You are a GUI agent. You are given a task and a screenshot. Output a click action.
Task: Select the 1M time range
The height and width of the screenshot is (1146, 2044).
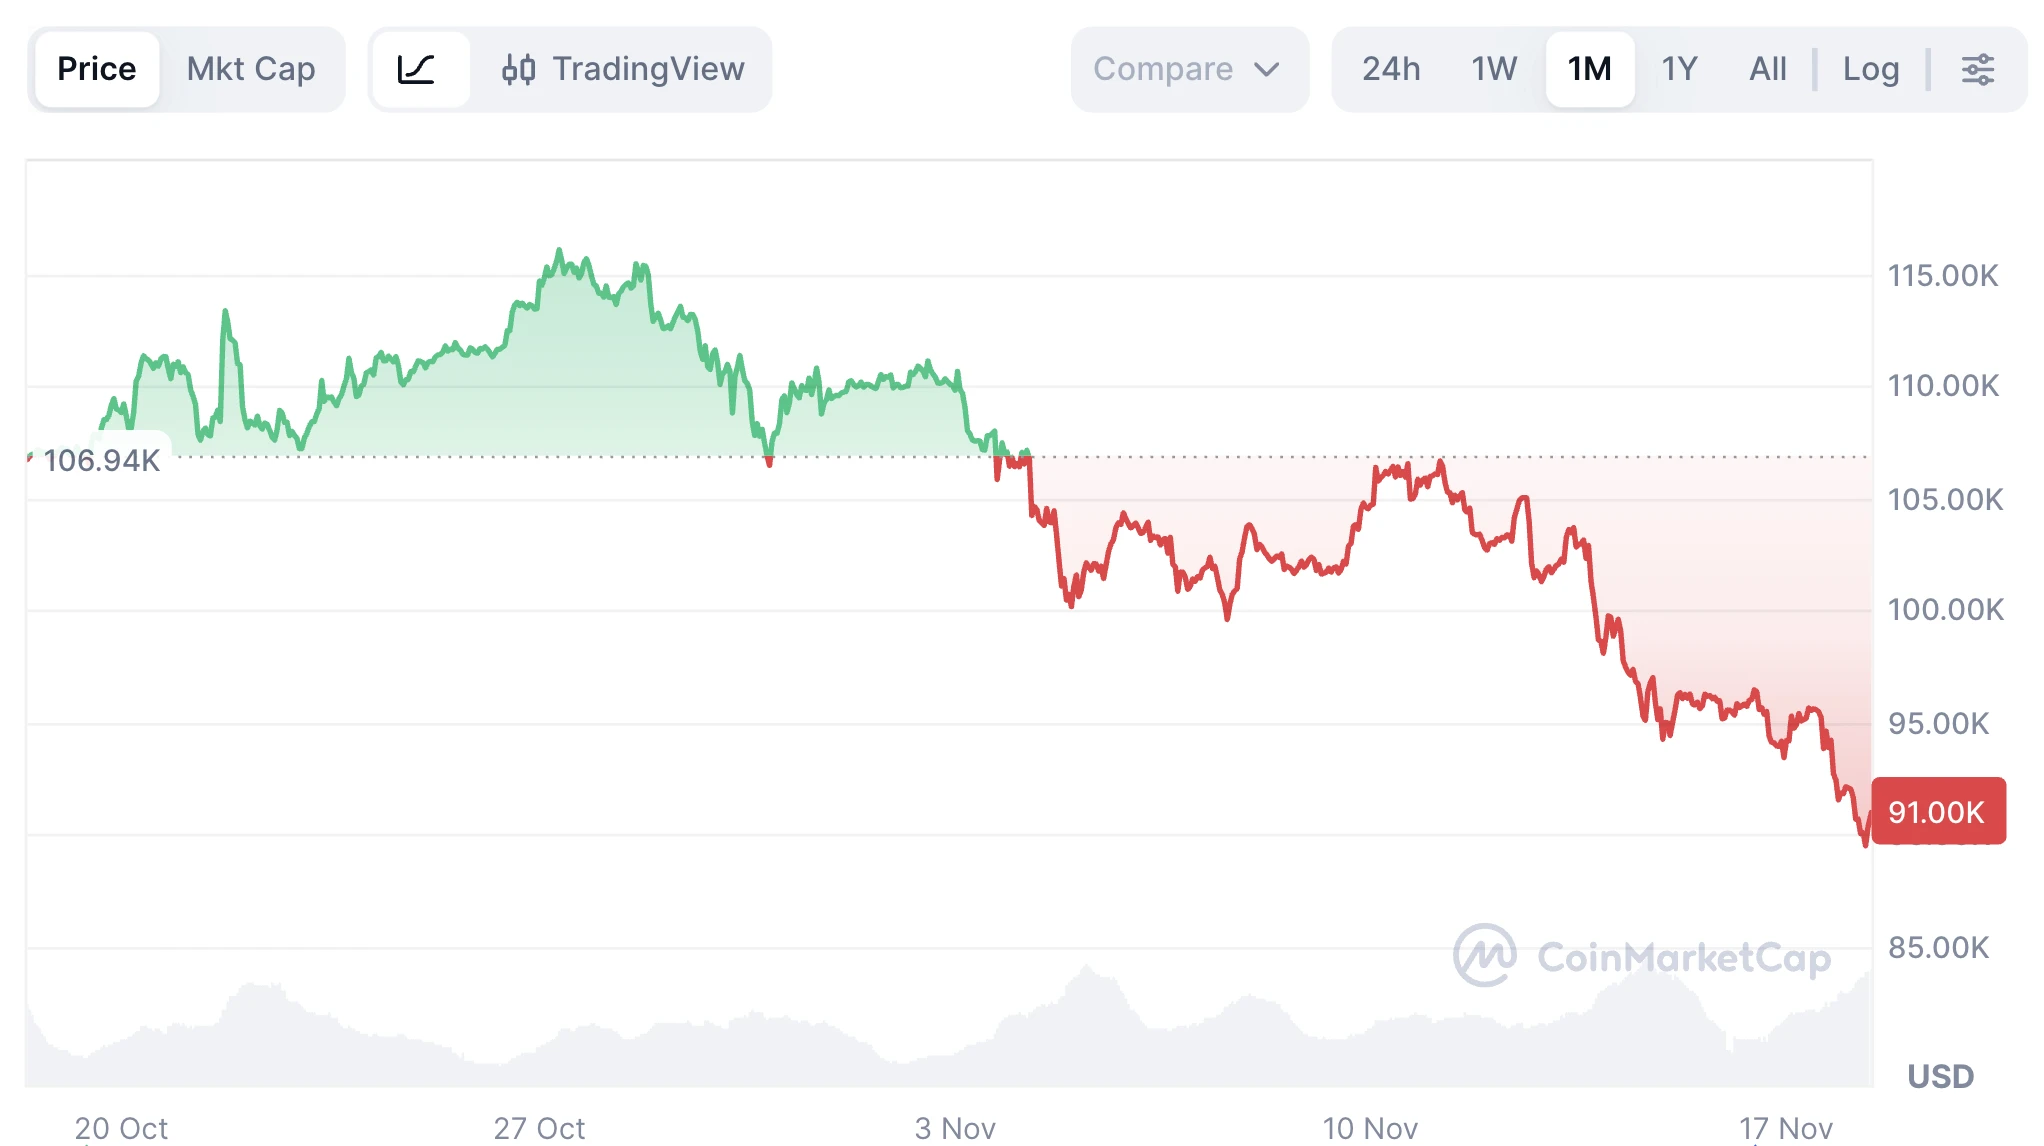1589,69
